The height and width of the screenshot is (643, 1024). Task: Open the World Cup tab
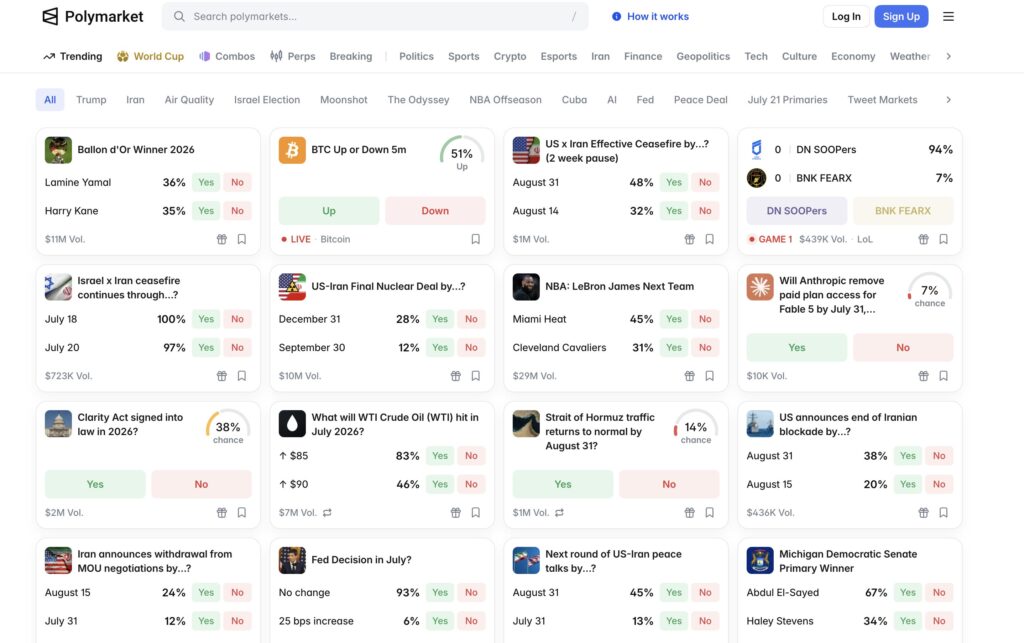(x=150, y=56)
